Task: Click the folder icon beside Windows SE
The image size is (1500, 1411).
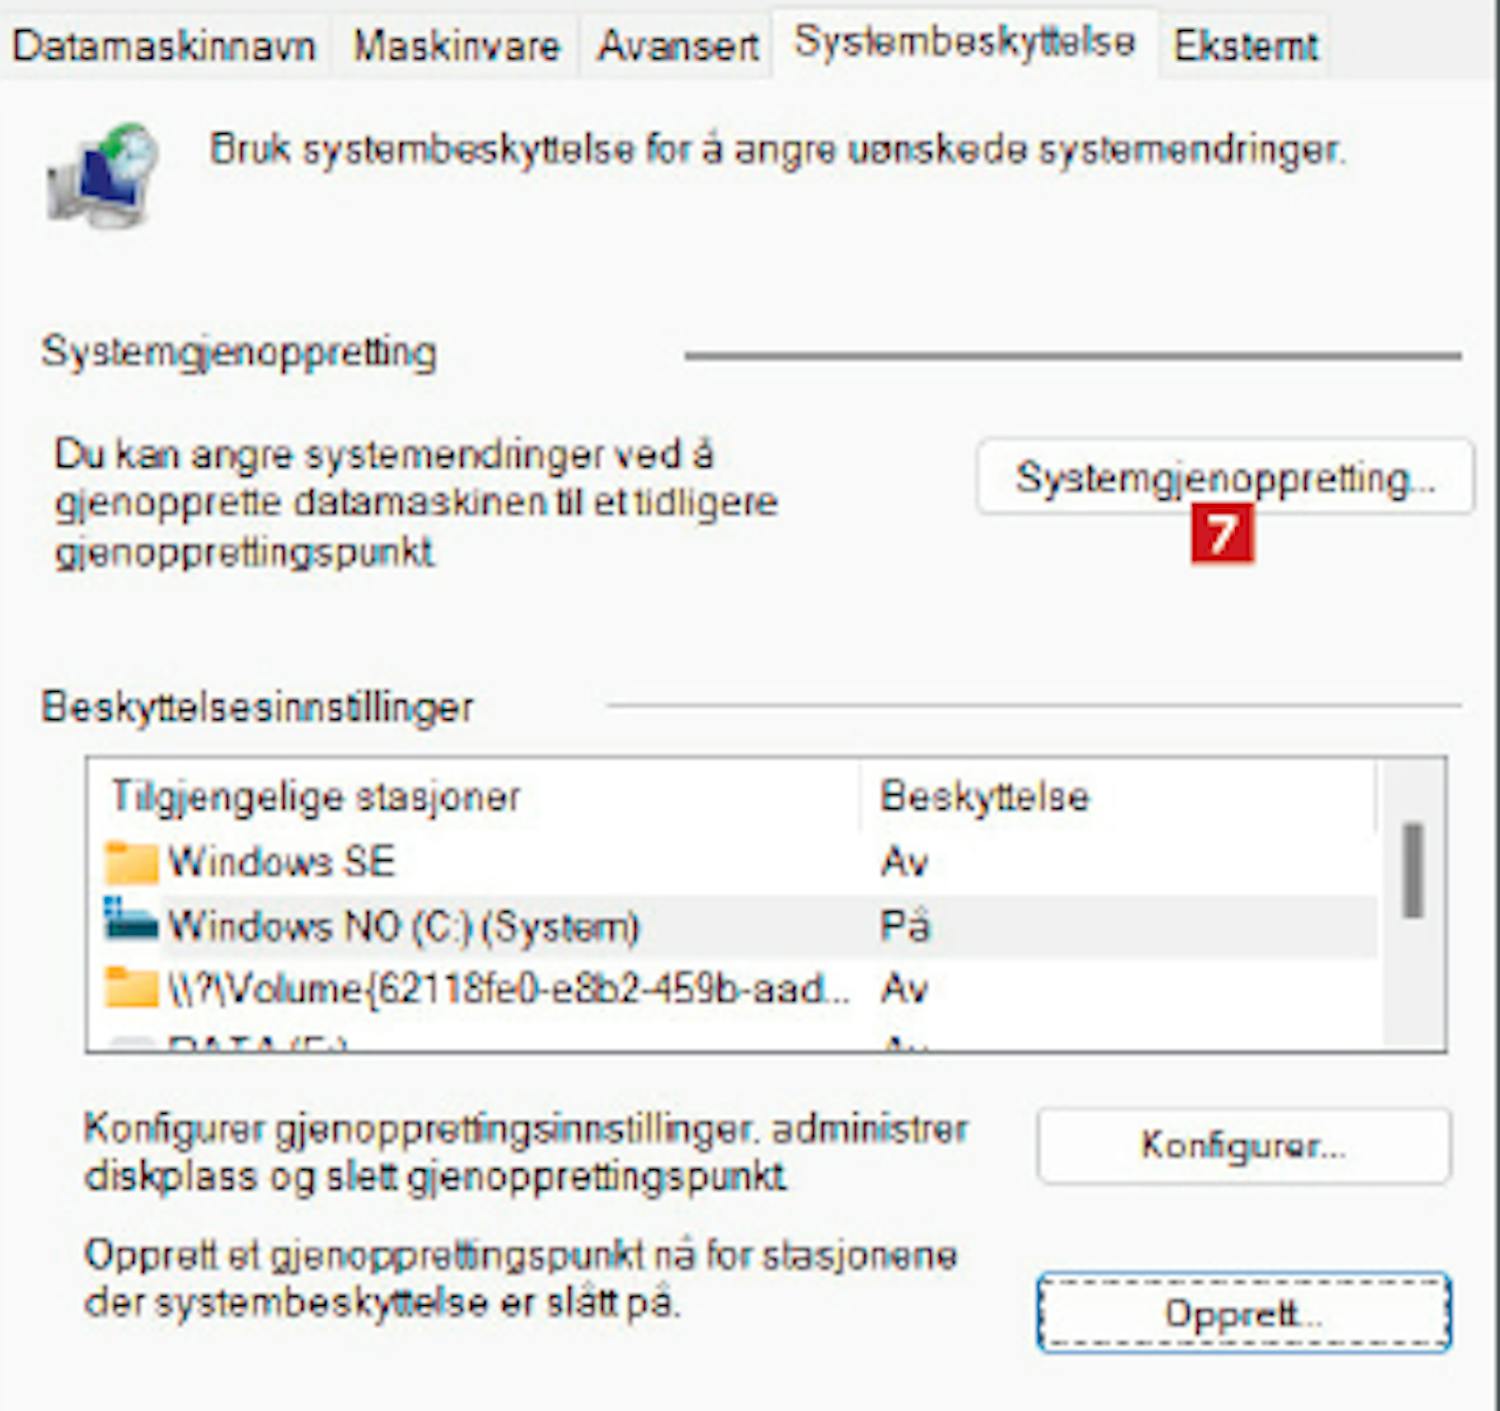Action: coord(132,862)
